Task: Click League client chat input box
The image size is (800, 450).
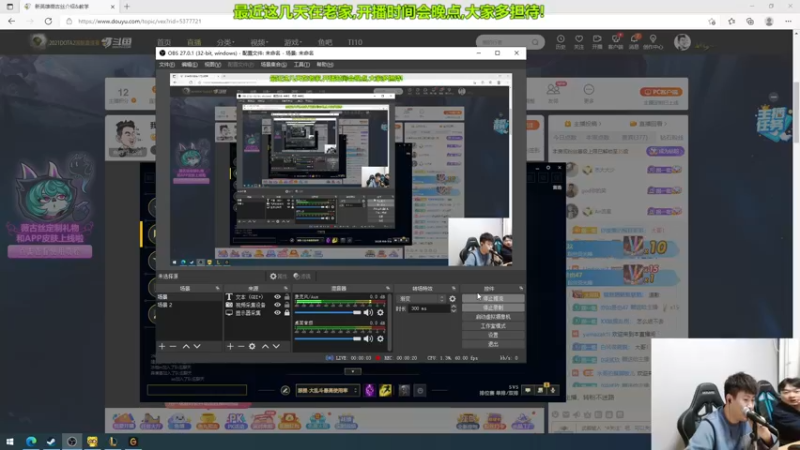Action: pos(197,390)
